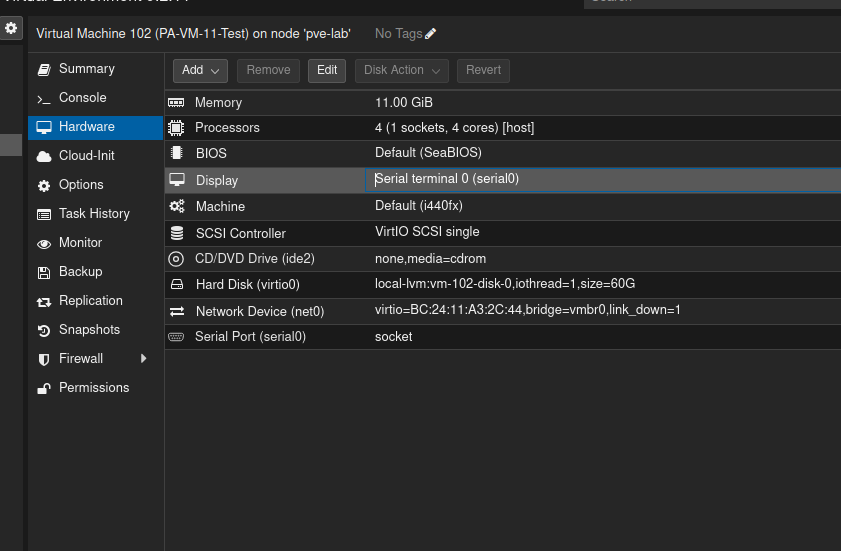Click the Backup floppy disk icon
The height and width of the screenshot is (551, 841).
coord(44,273)
